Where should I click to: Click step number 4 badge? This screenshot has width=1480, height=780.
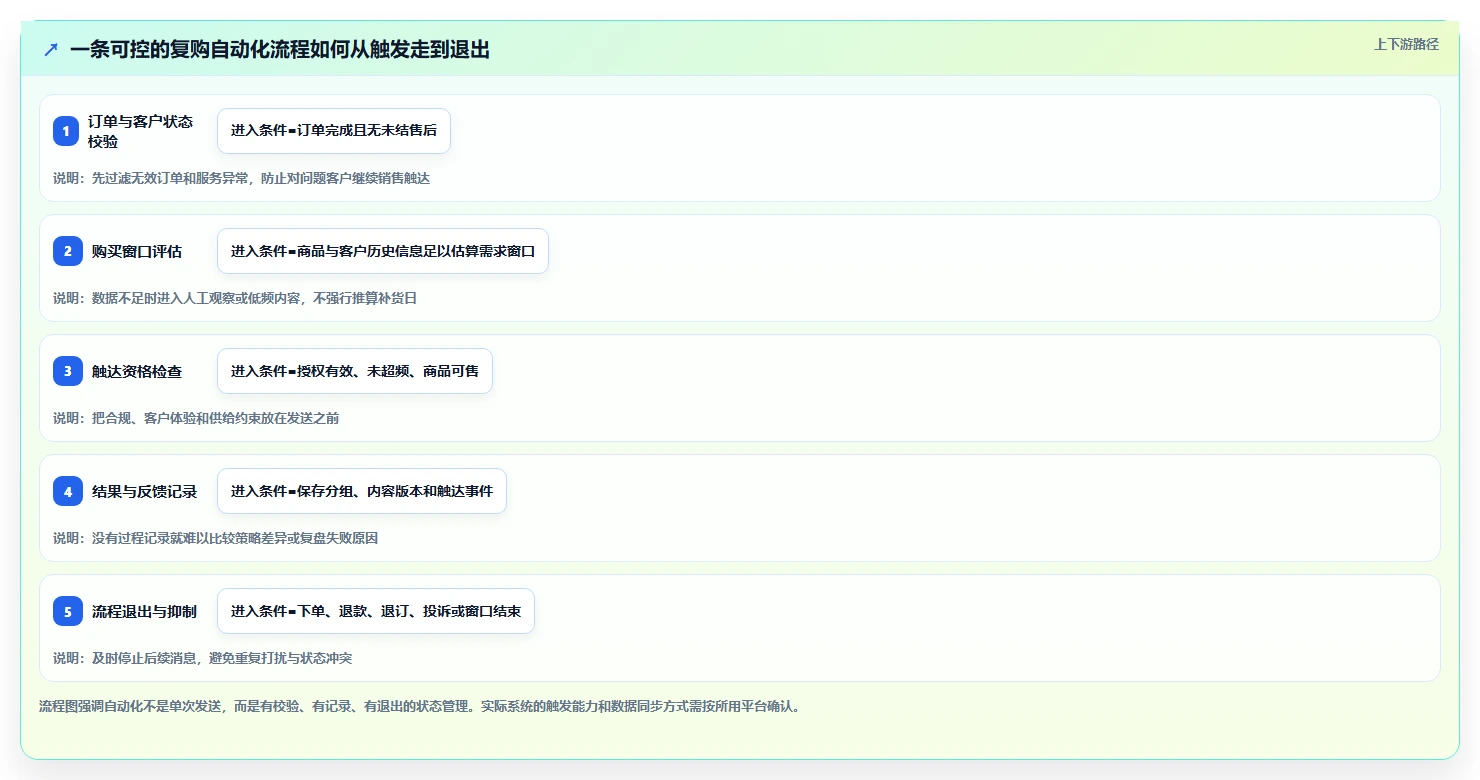pos(66,491)
